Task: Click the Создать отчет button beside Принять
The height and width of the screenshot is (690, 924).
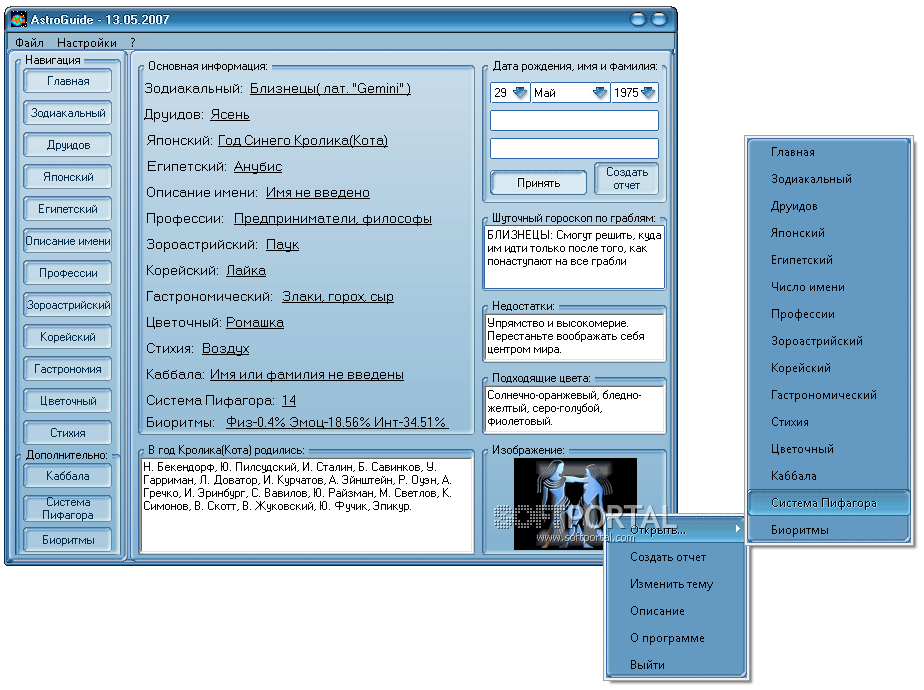Action: (626, 179)
